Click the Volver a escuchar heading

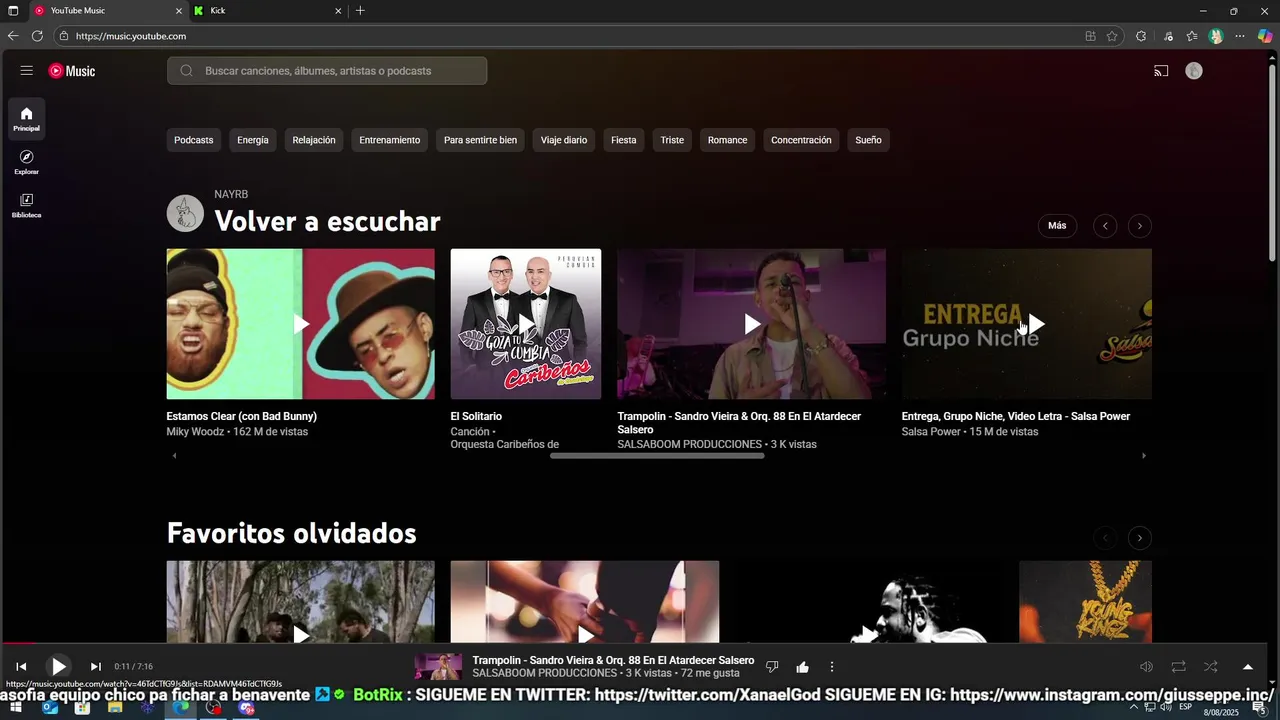pyautogui.click(x=327, y=221)
